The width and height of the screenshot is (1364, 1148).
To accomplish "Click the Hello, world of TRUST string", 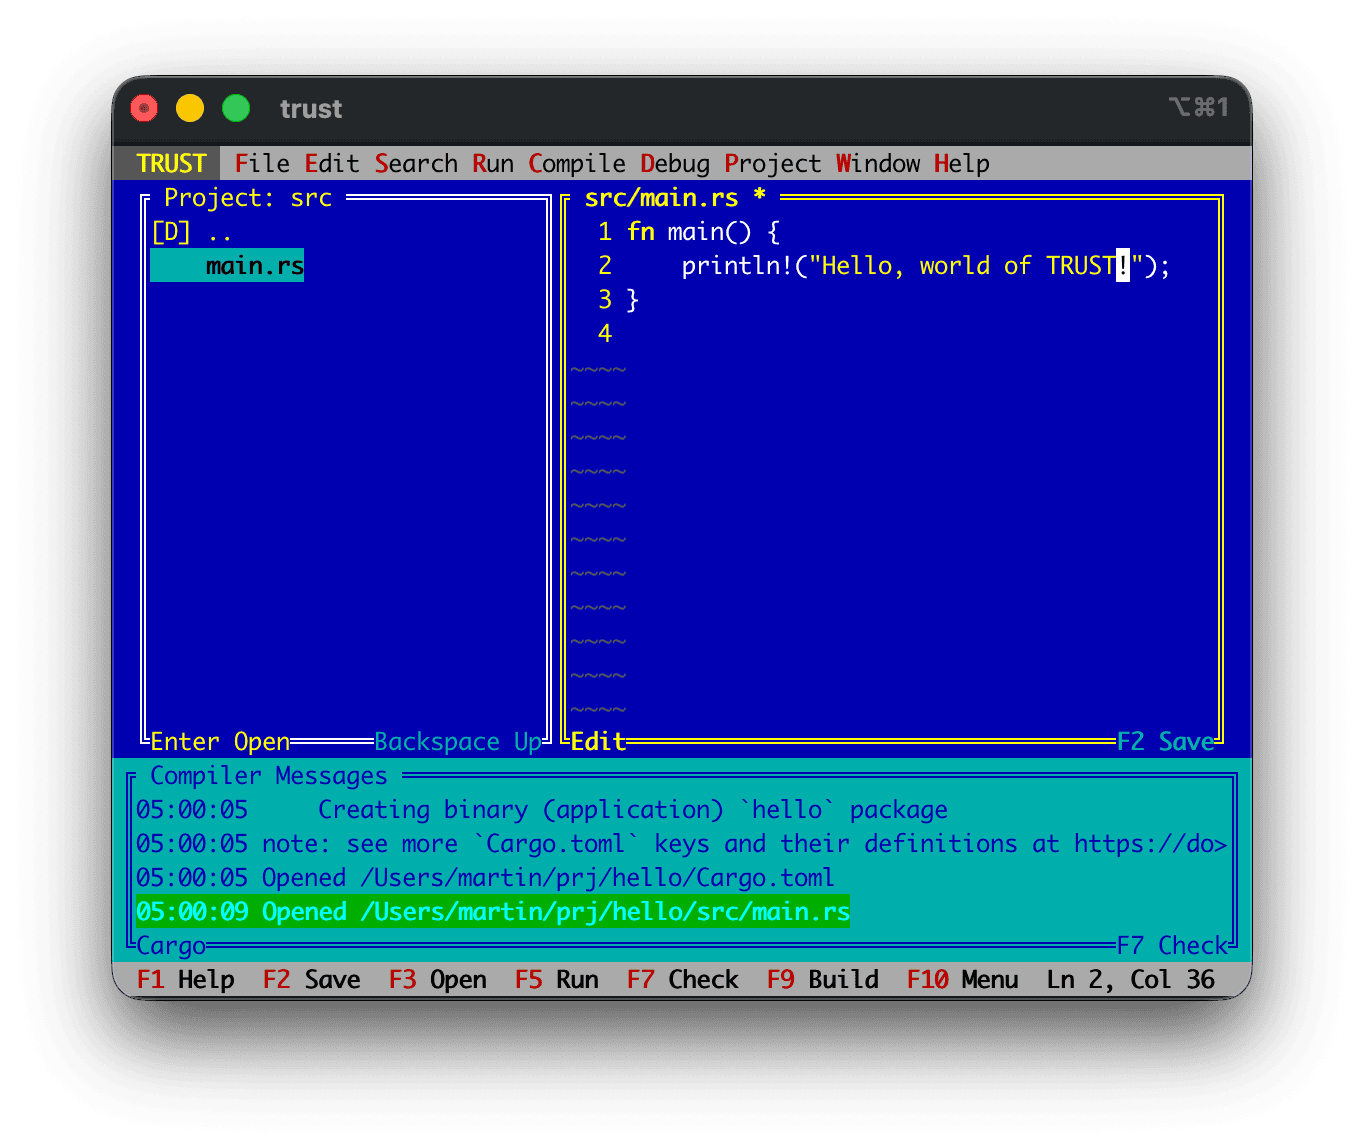I will [x=976, y=266].
